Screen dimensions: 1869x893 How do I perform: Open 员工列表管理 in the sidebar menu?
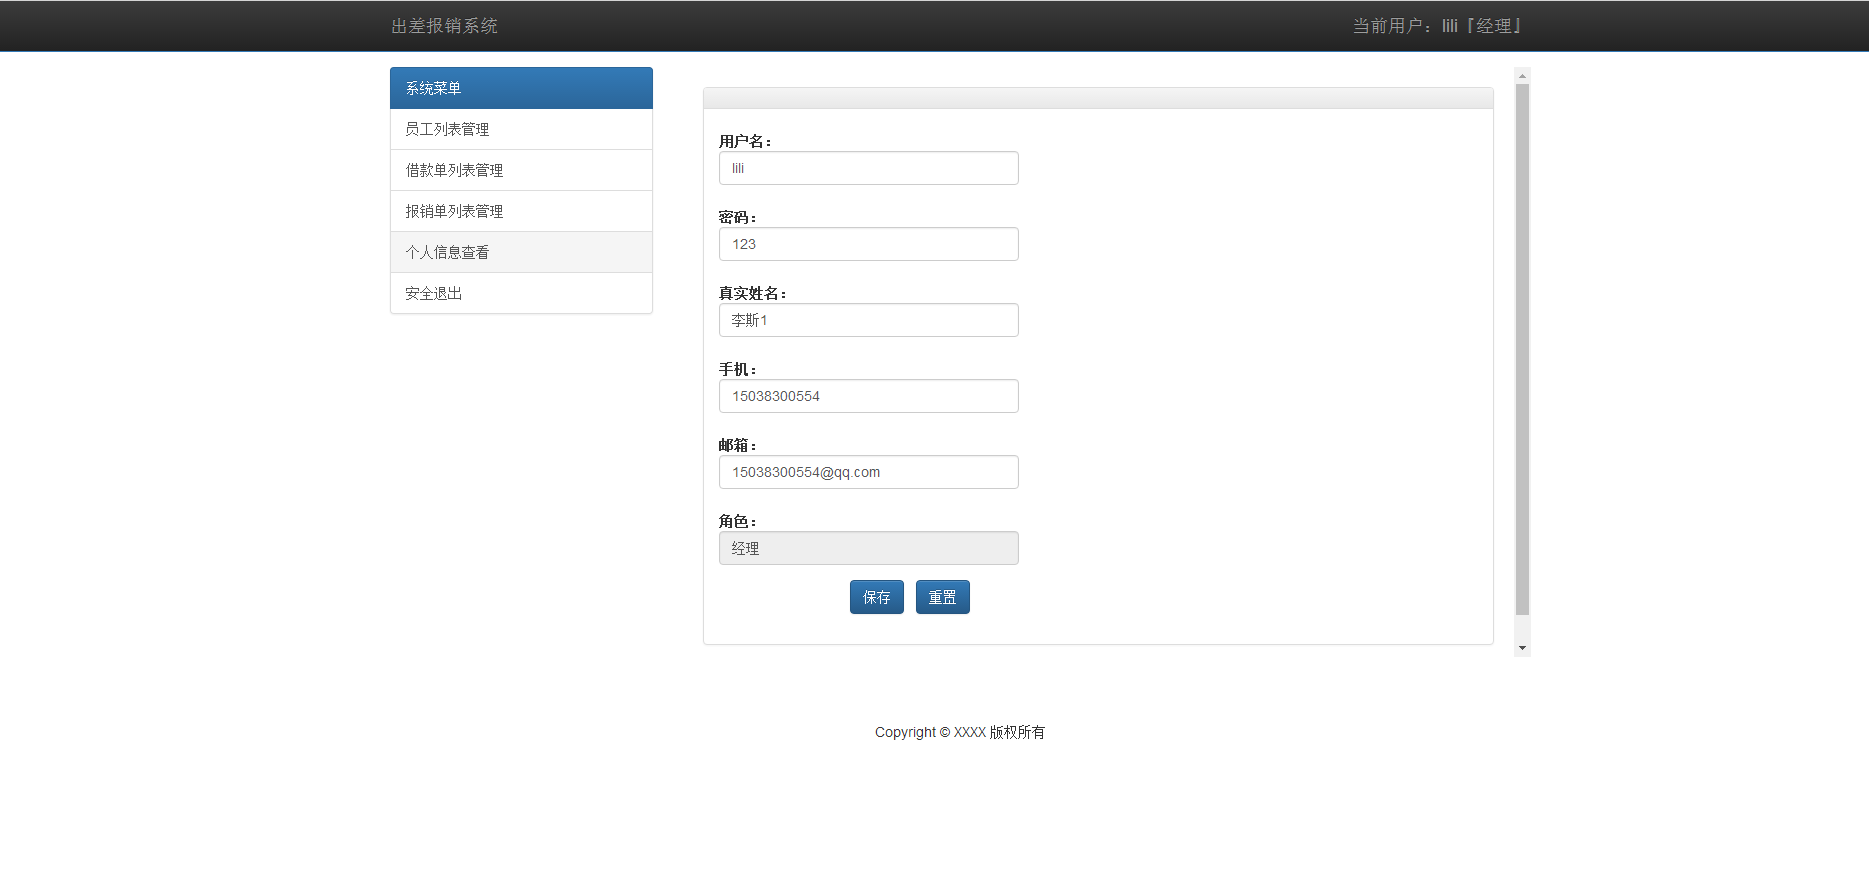click(x=521, y=129)
